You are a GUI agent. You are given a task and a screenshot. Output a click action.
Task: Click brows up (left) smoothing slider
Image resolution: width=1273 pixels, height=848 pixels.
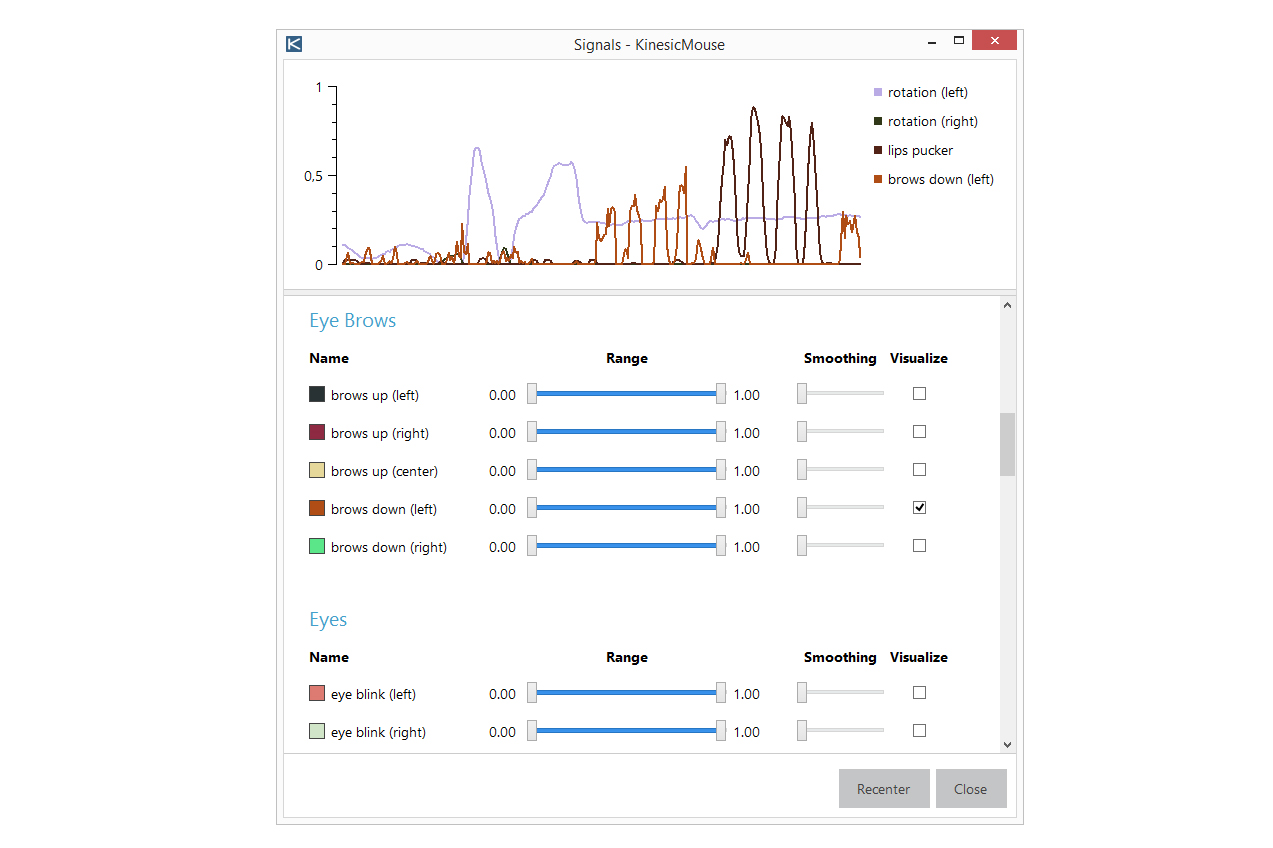[840, 394]
